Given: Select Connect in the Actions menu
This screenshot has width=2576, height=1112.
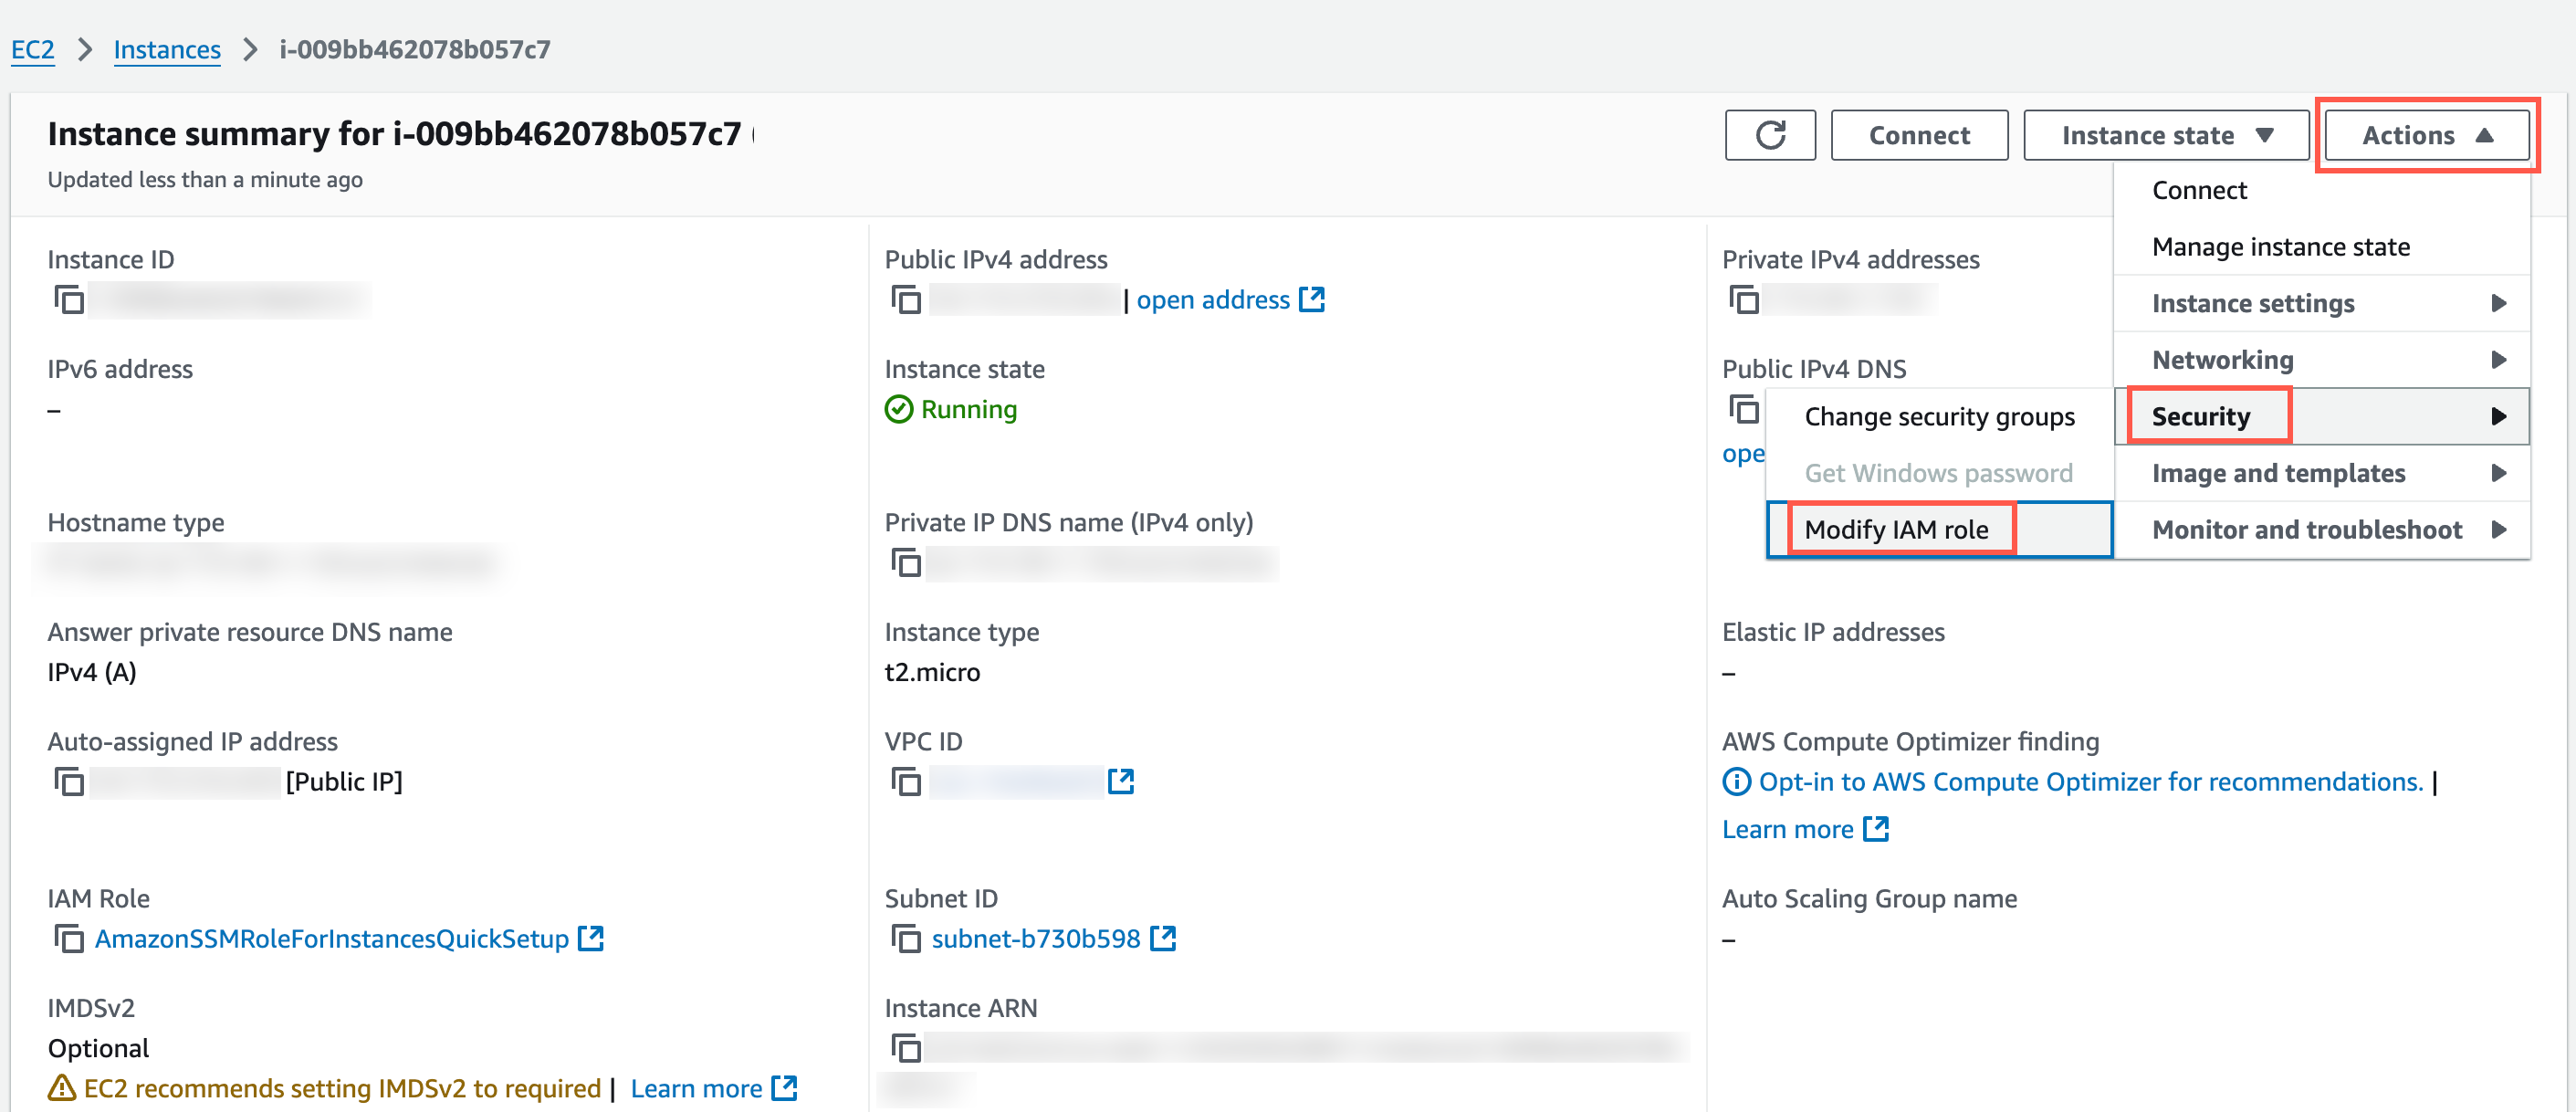Looking at the screenshot, I should (x=2321, y=190).
